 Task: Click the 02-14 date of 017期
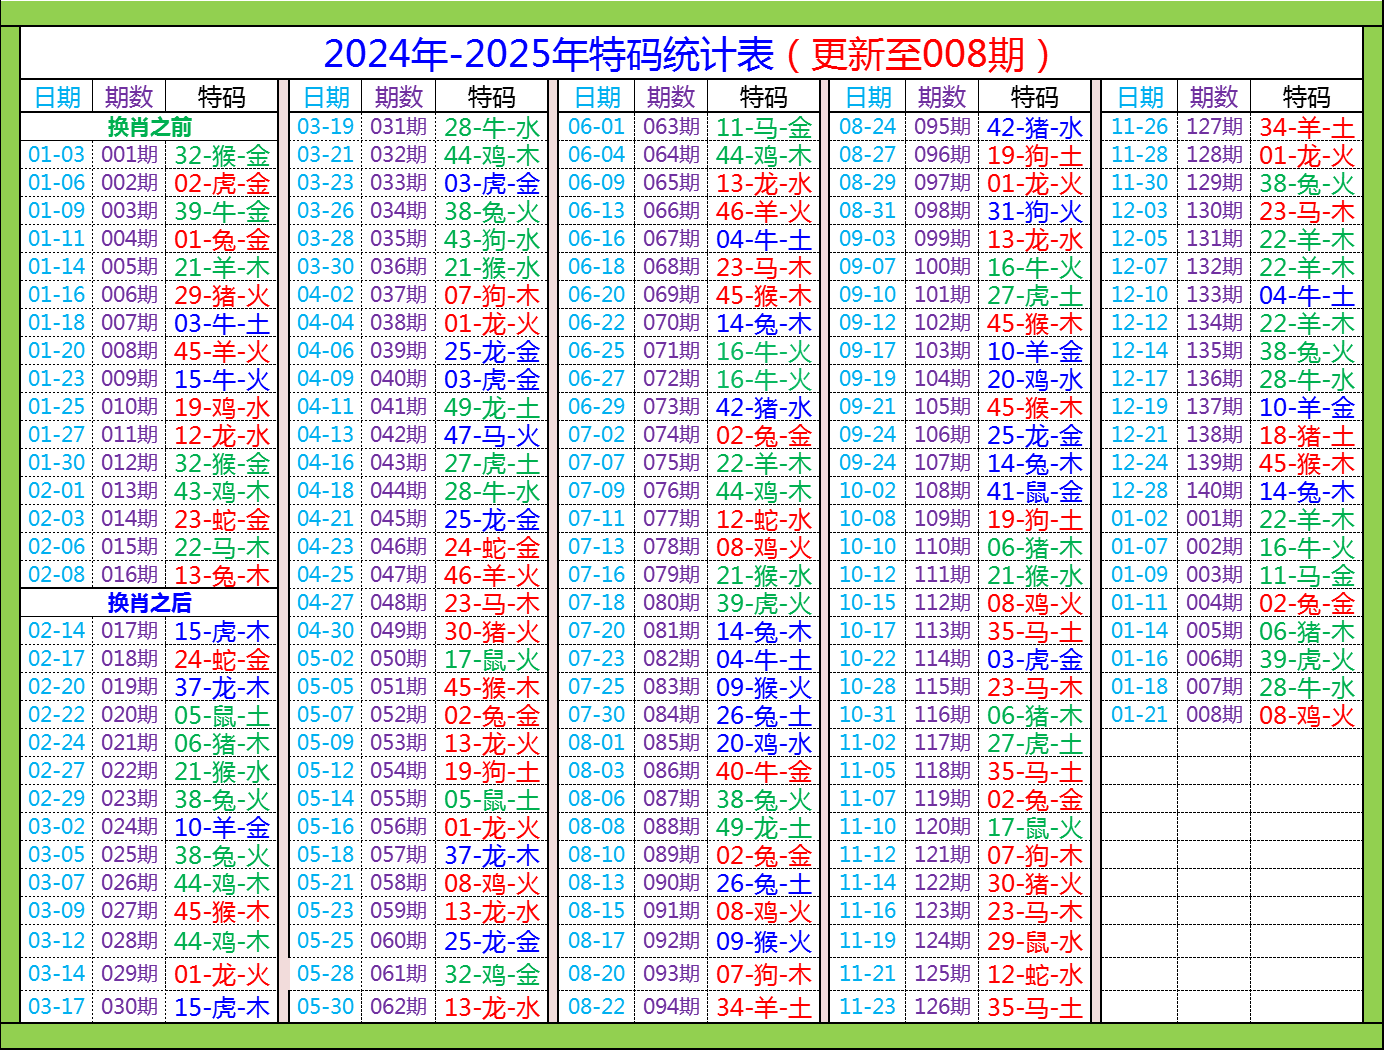(x=57, y=632)
